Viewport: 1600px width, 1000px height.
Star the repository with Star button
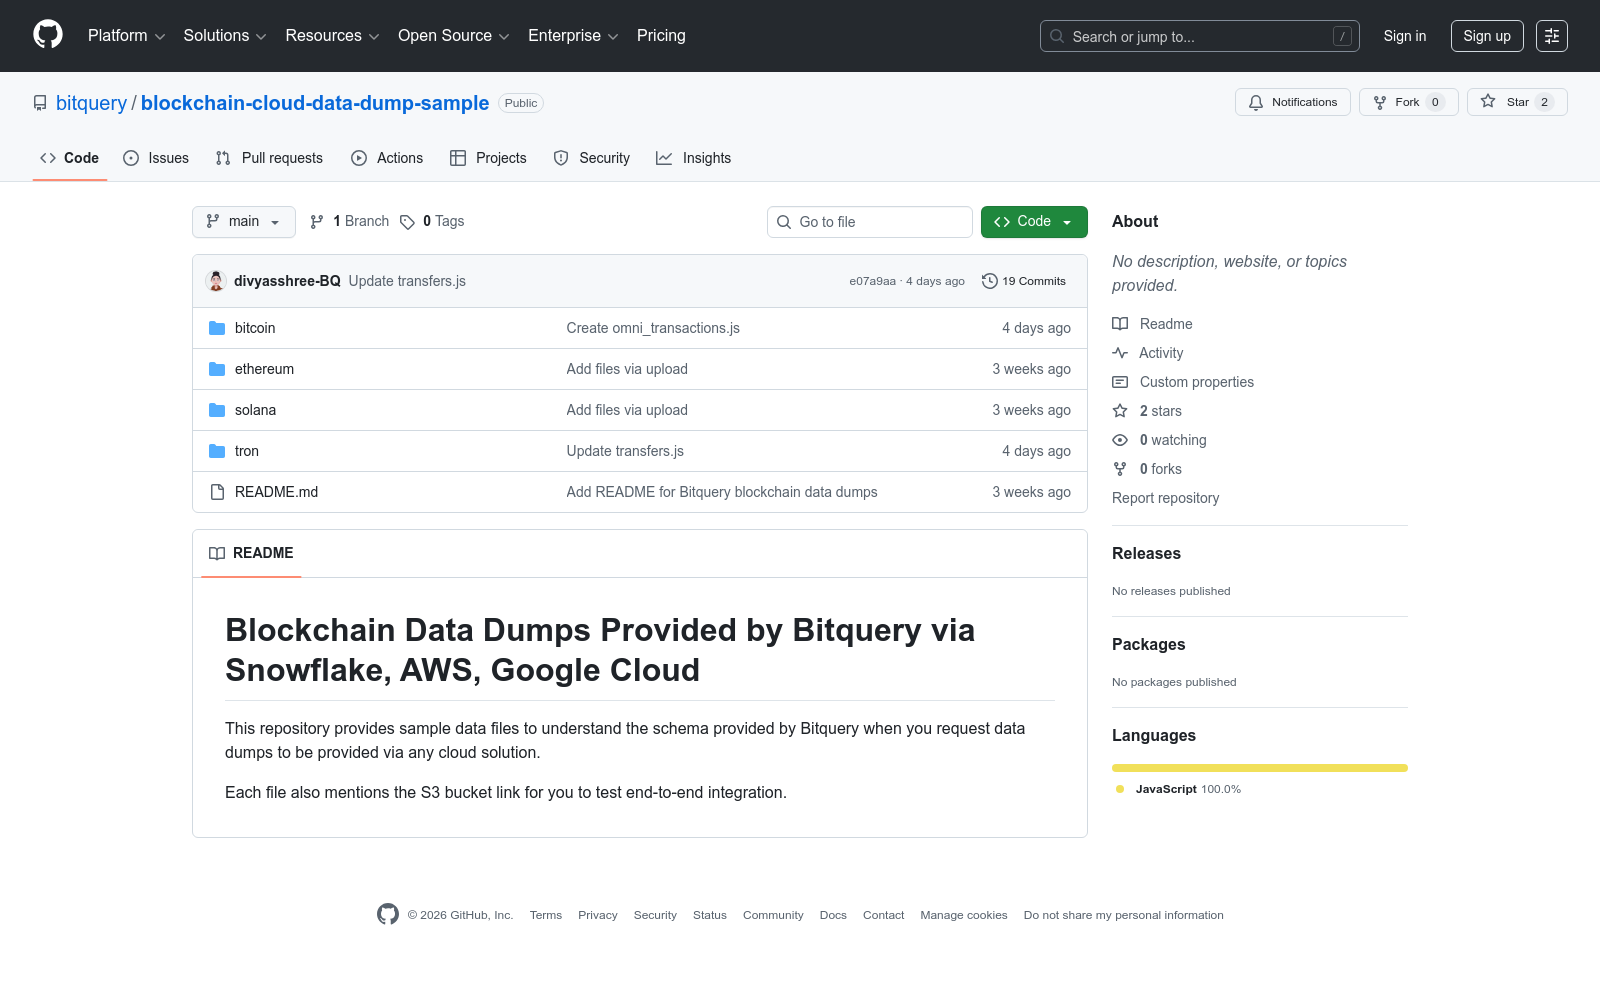(1517, 102)
